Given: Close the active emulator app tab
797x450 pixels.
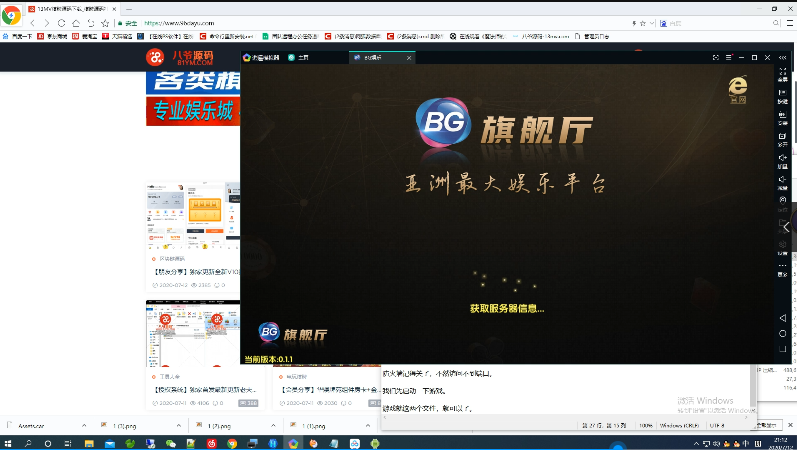Looking at the screenshot, I should tap(409, 57).
